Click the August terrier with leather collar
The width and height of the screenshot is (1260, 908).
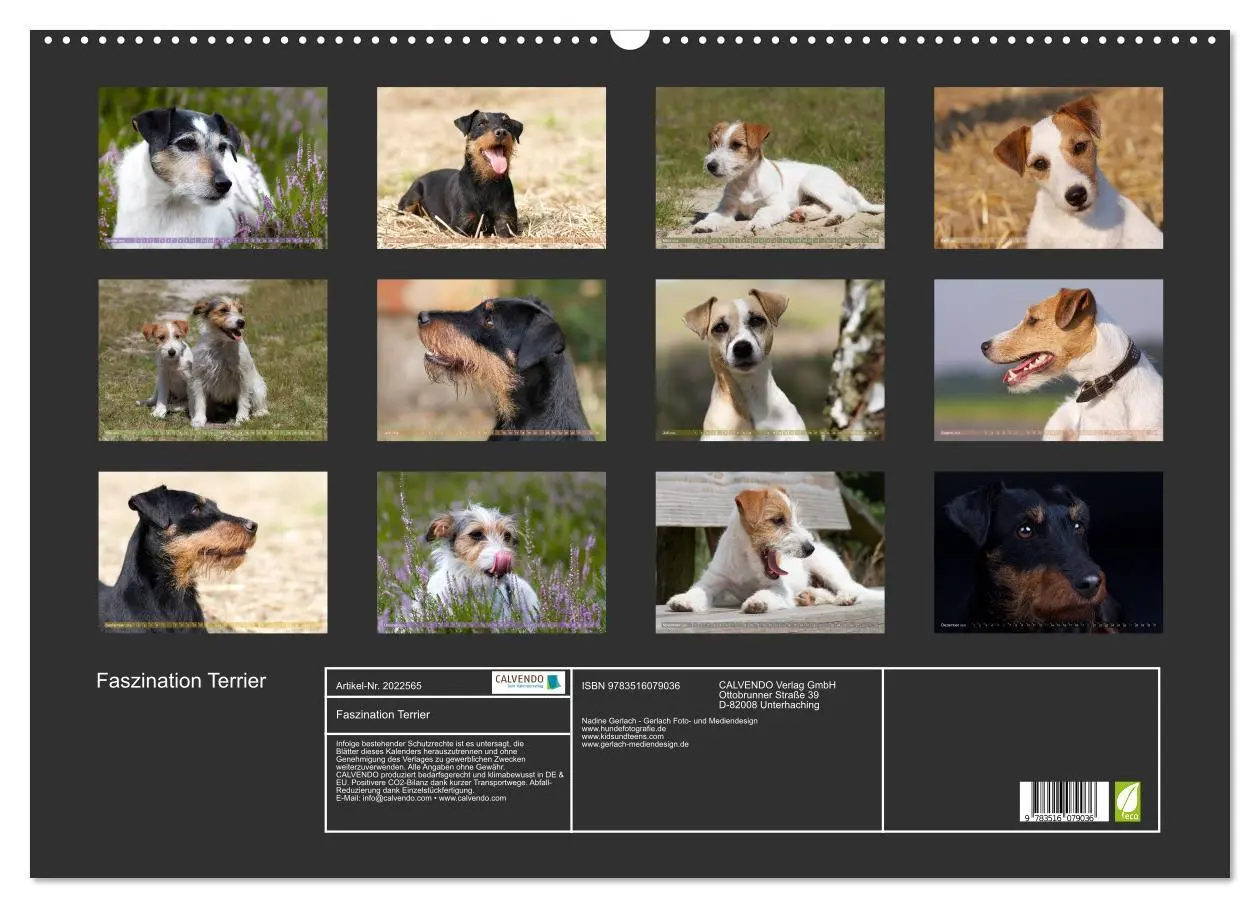coord(1048,360)
